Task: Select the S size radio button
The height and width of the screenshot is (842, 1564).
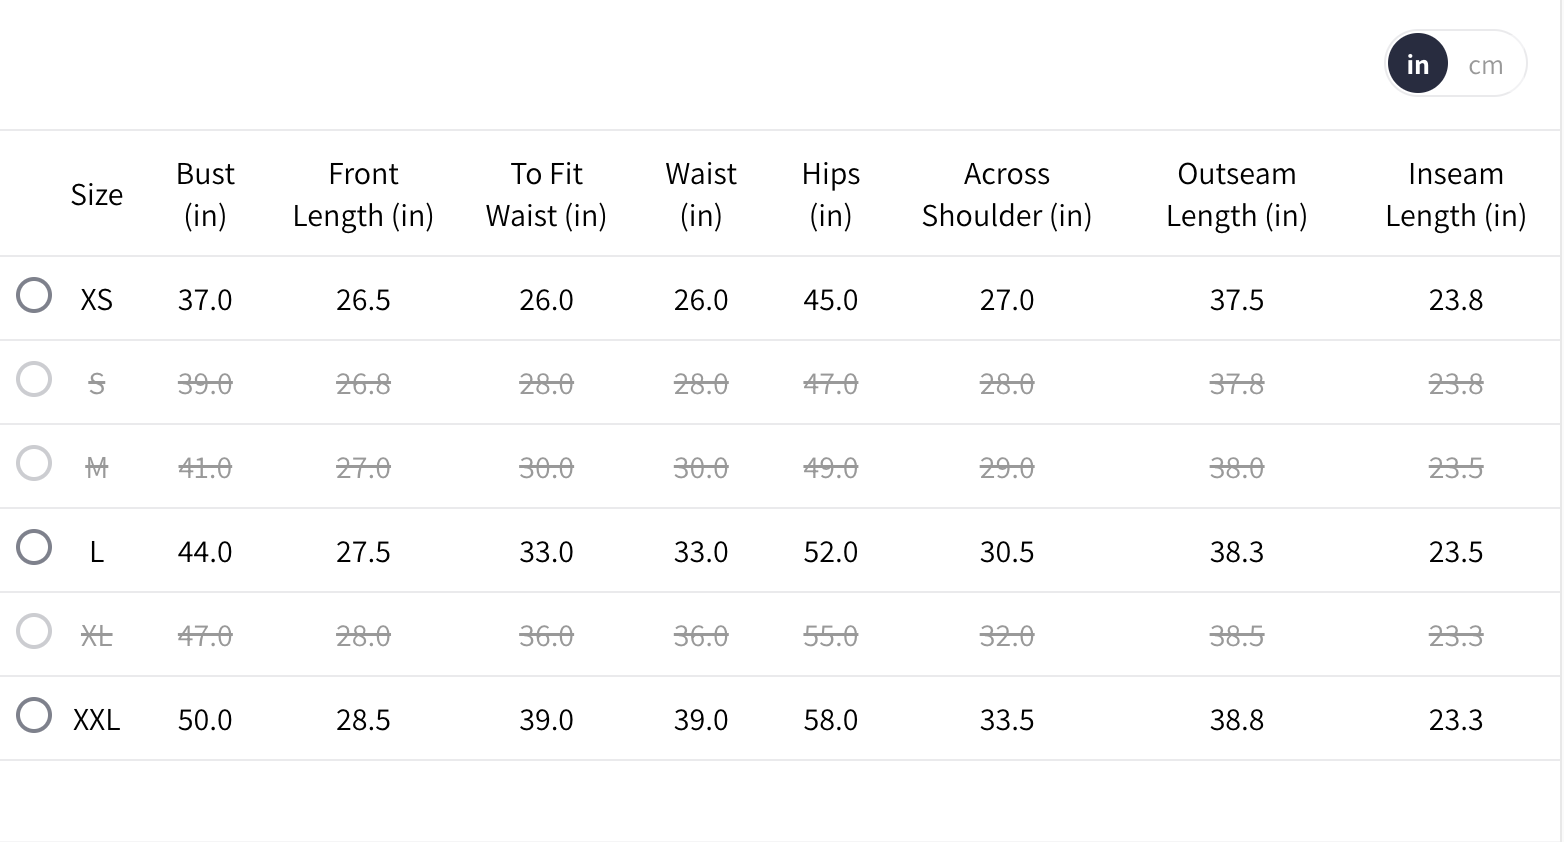Action: click(x=34, y=380)
